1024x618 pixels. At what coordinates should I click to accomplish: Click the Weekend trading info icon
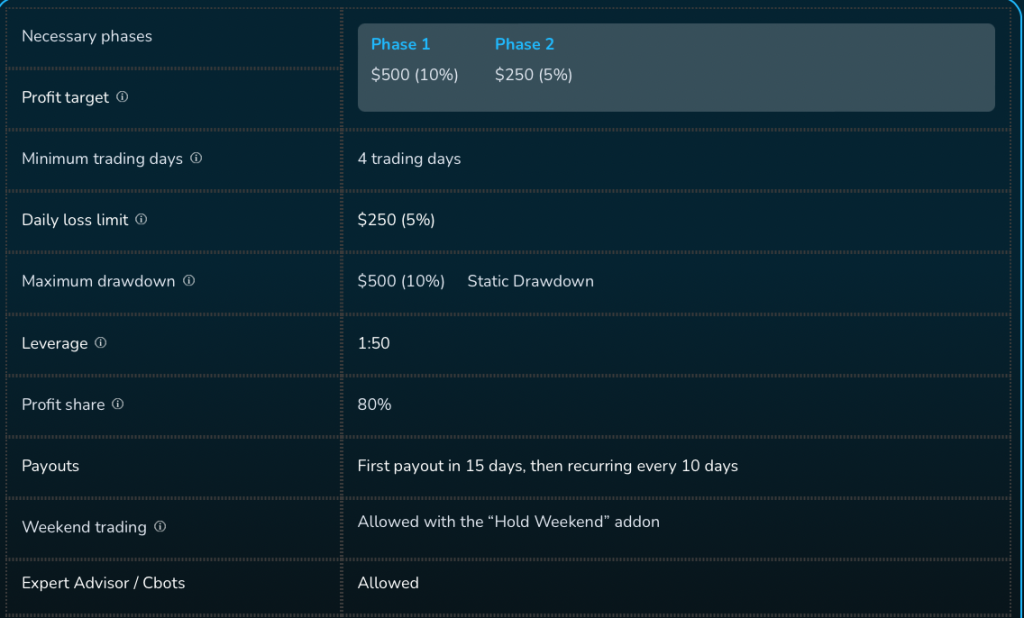click(160, 526)
